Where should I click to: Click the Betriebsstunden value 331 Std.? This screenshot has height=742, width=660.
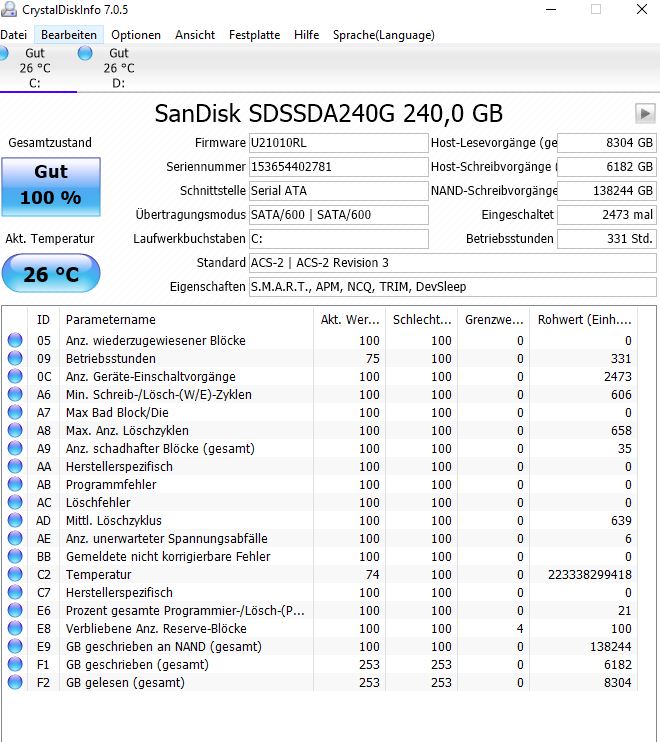tap(607, 239)
